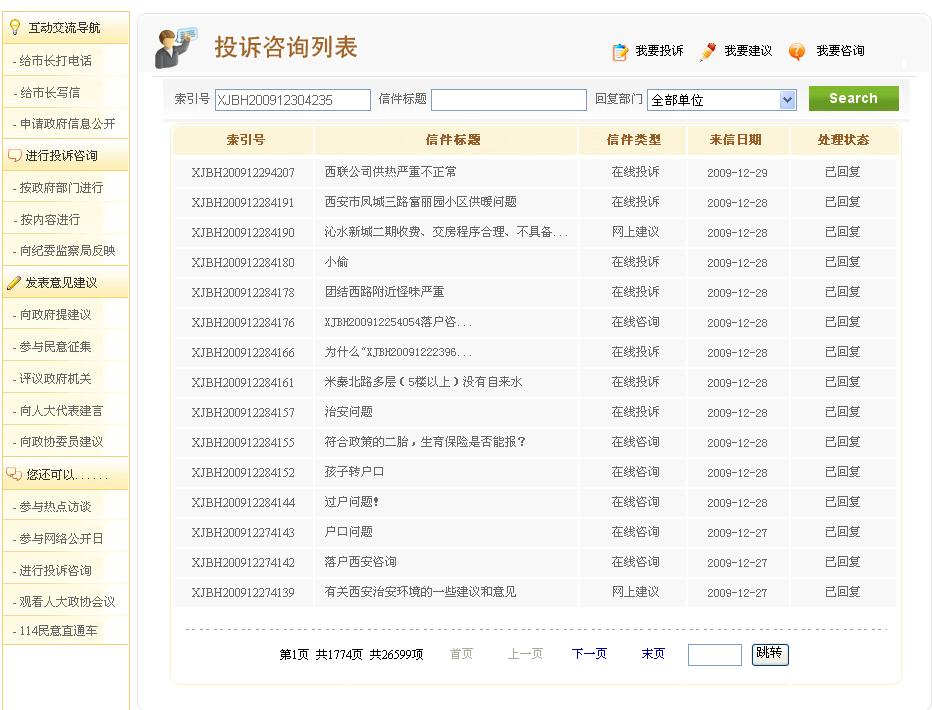932x710 pixels.
Task: Open 申请政府信息公开 in sidebar
Action: (x=67, y=124)
